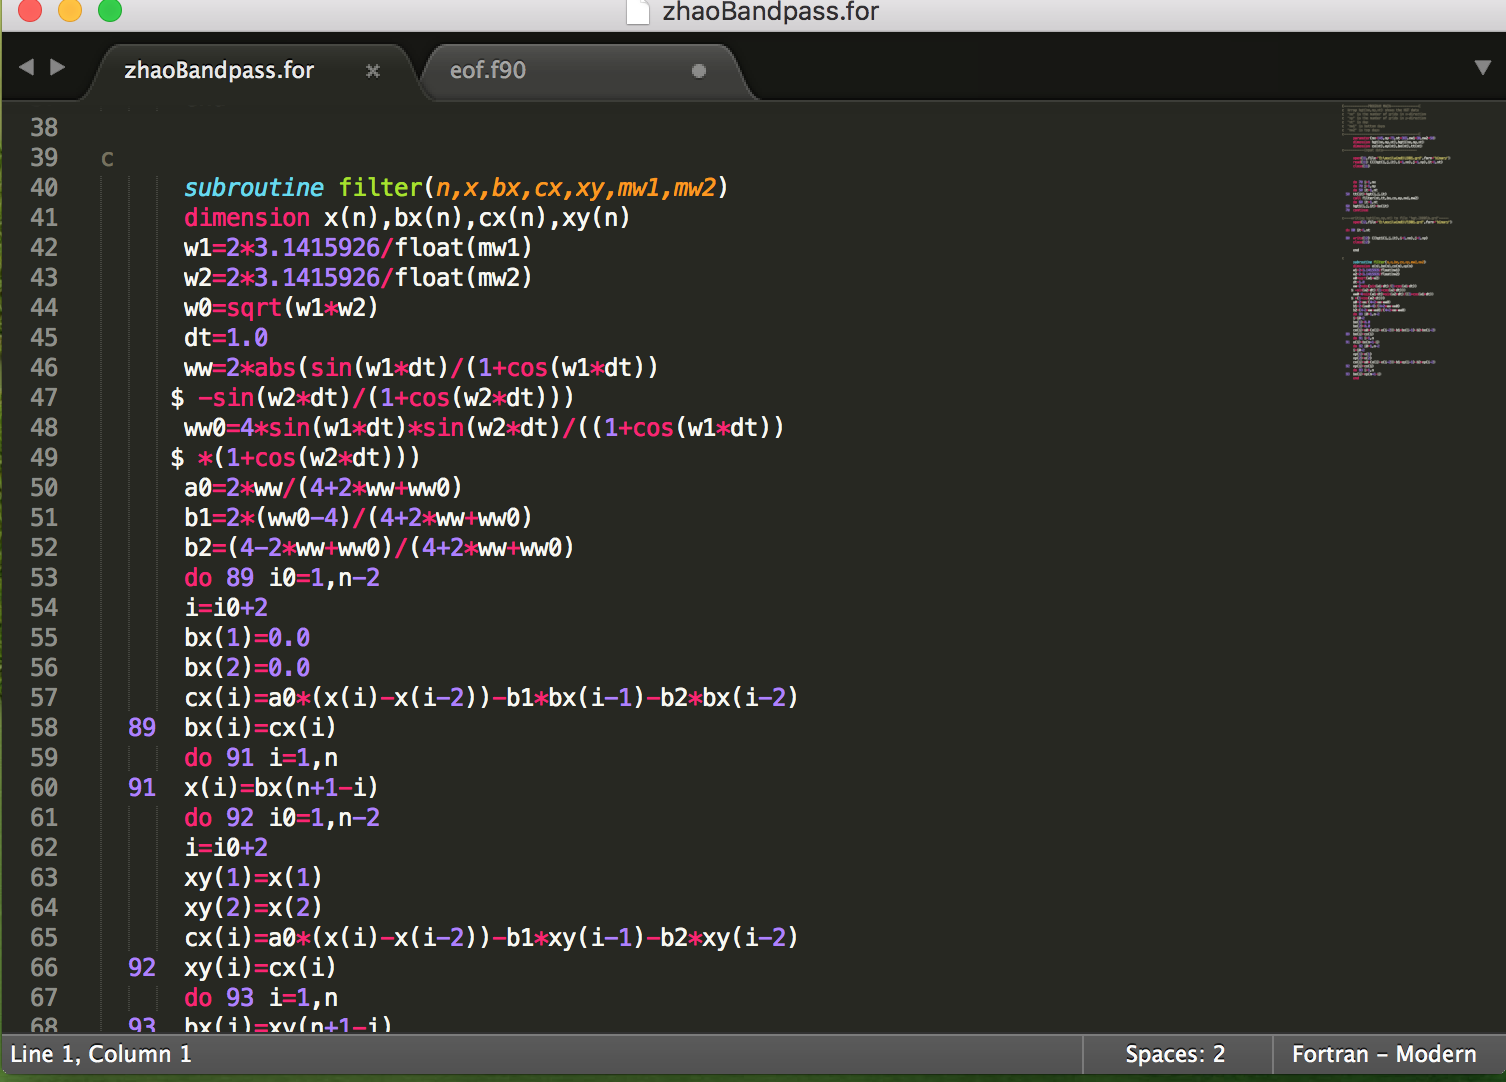The width and height of the screenshot is (1506, 1082).
Task: Select the Spaces: 2 indentation indicator
Action: coord(1176,1054)
